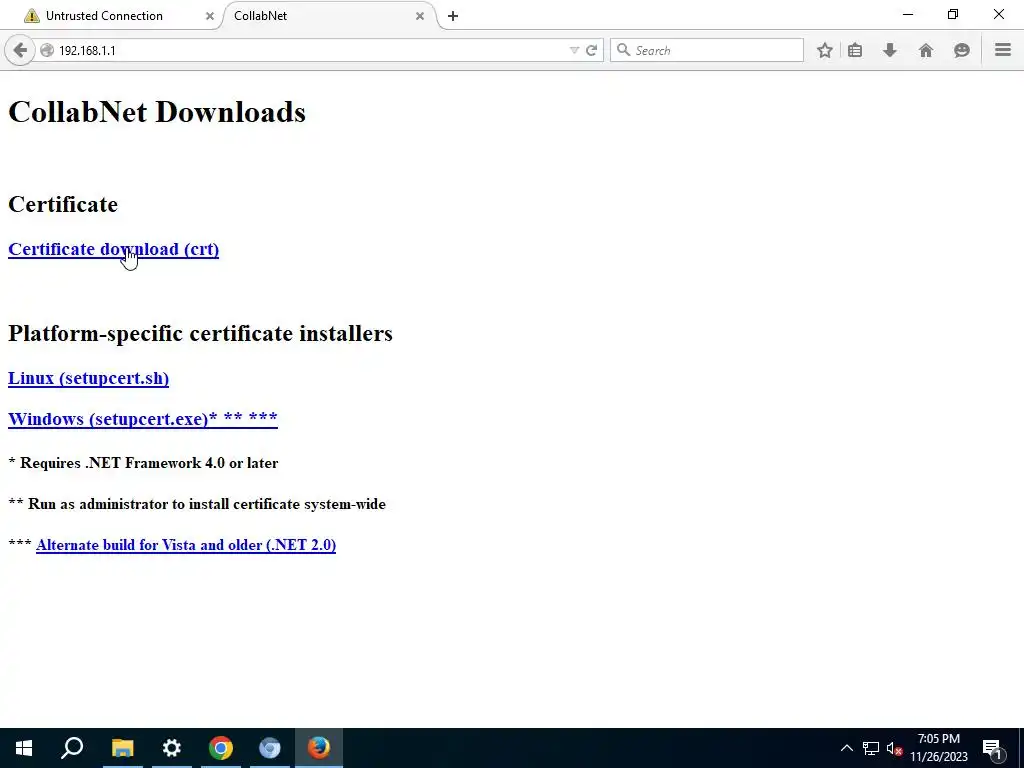Open the downloads arrow panel

pos(889,50)
